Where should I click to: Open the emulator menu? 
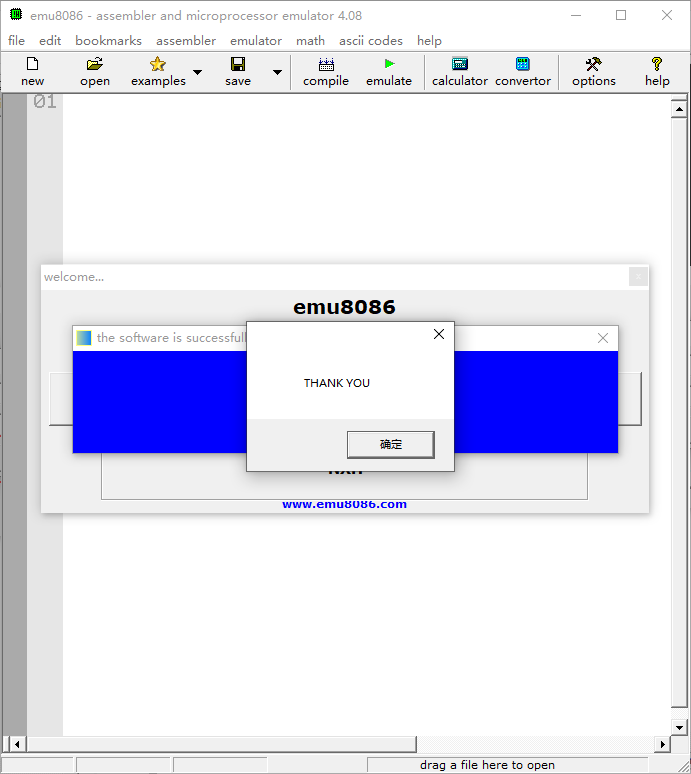[x=256, y=40]
